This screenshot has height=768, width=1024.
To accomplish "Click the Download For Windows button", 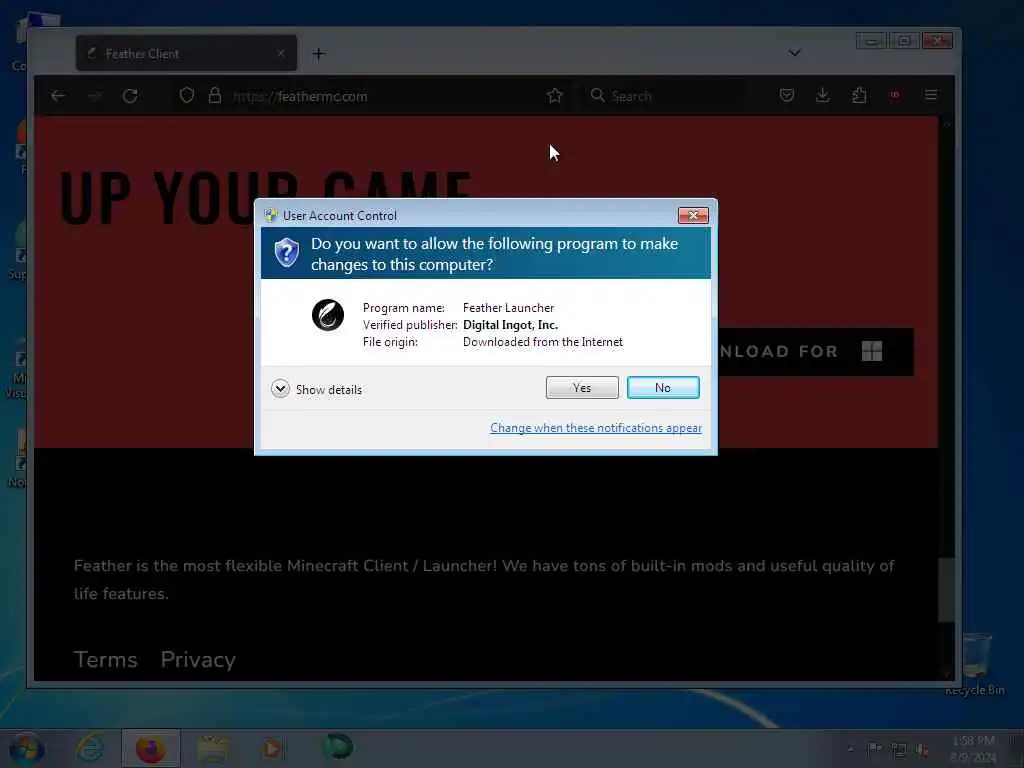I will click(x=816, y=351).
